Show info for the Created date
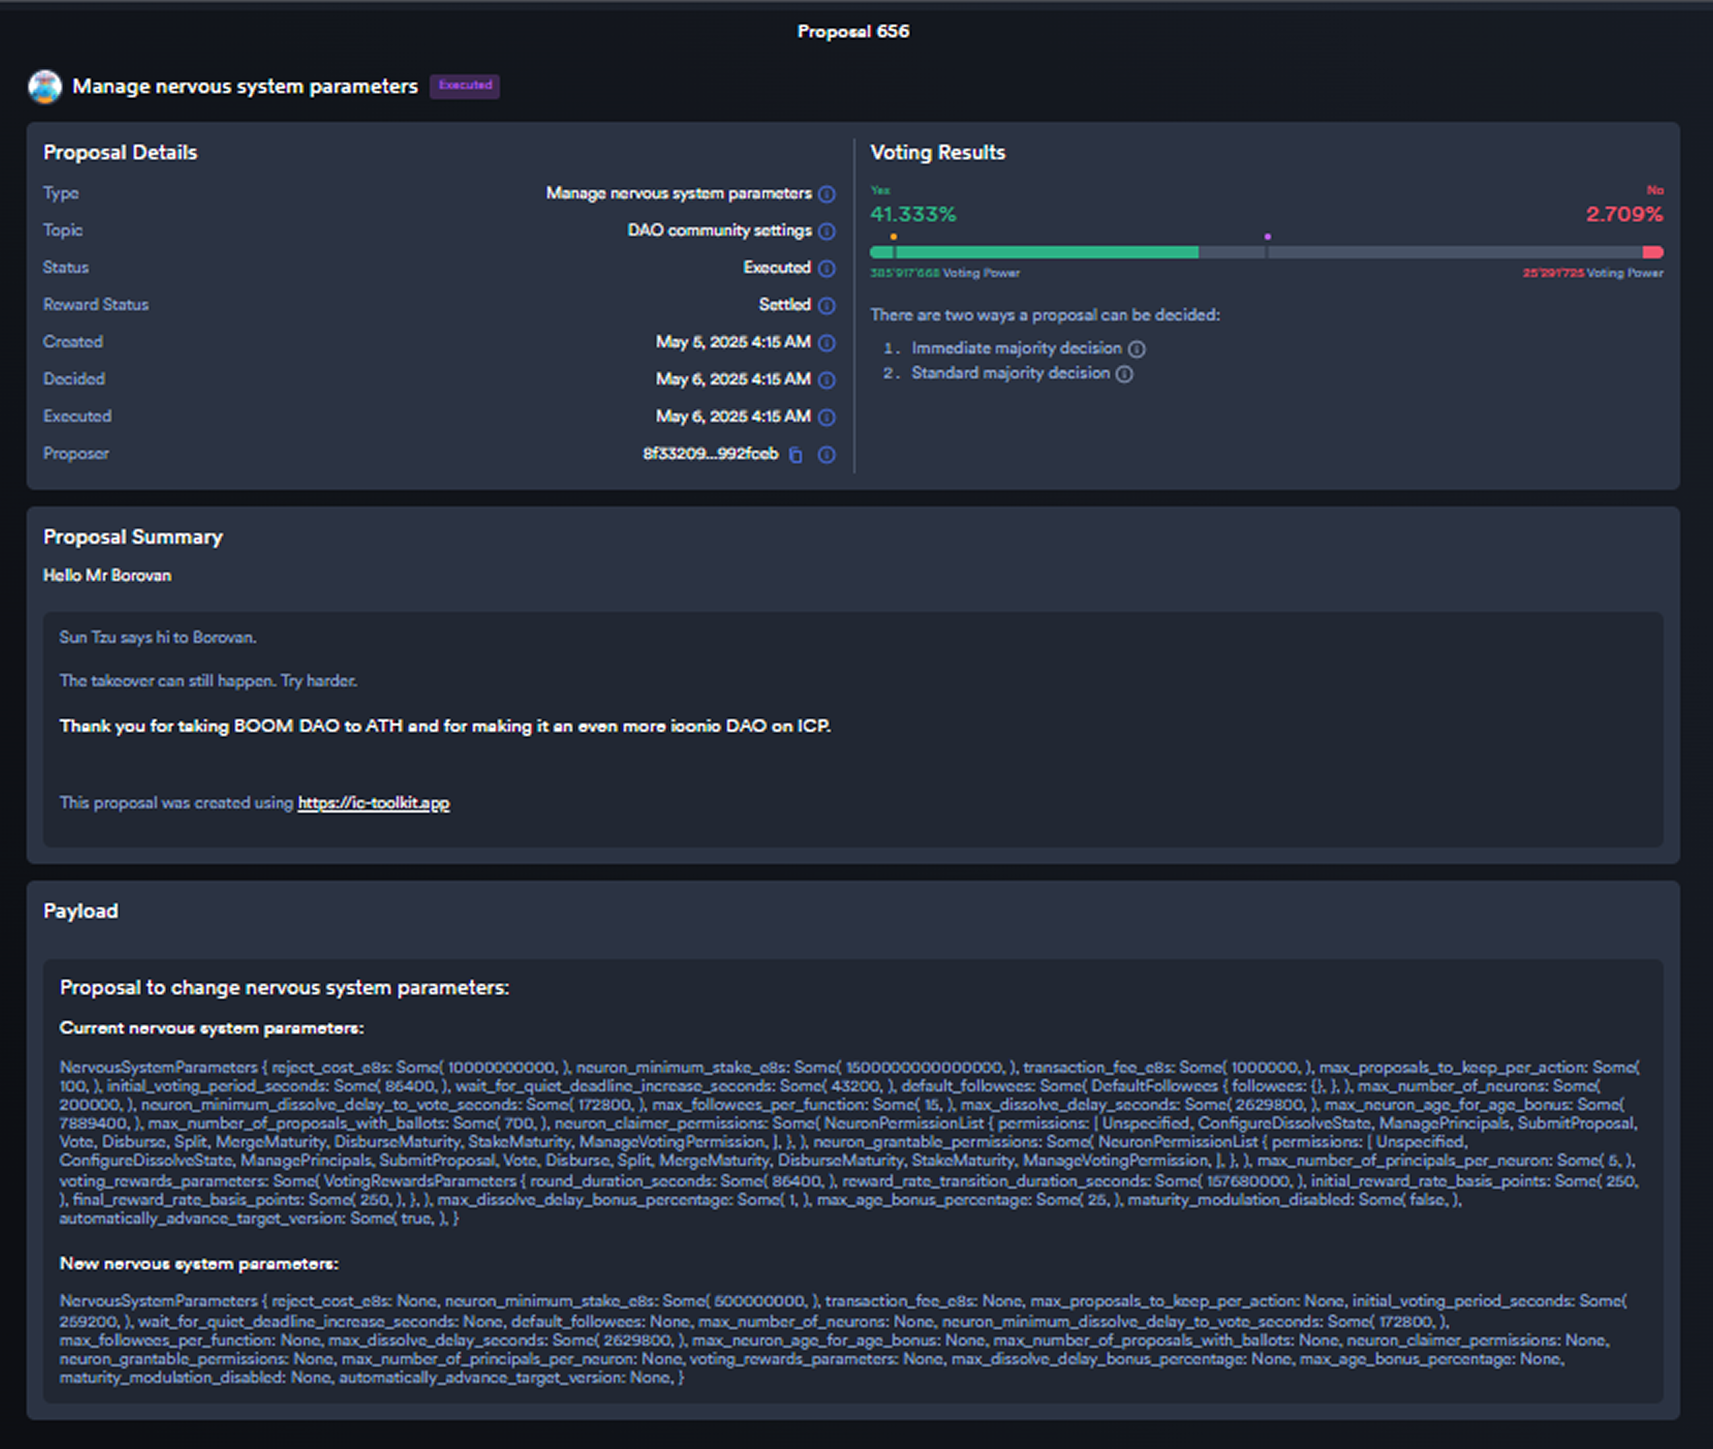Viewport: 1713px width, 1449px height. [826, 343]
